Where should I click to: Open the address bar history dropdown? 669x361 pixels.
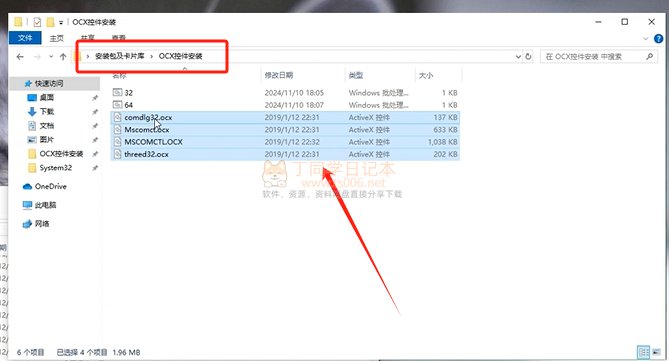pos(518,56)
